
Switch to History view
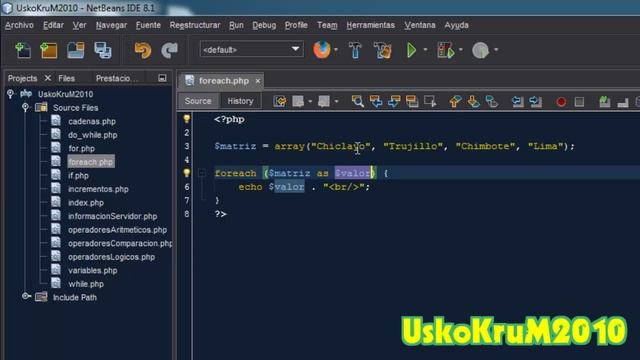240,101
